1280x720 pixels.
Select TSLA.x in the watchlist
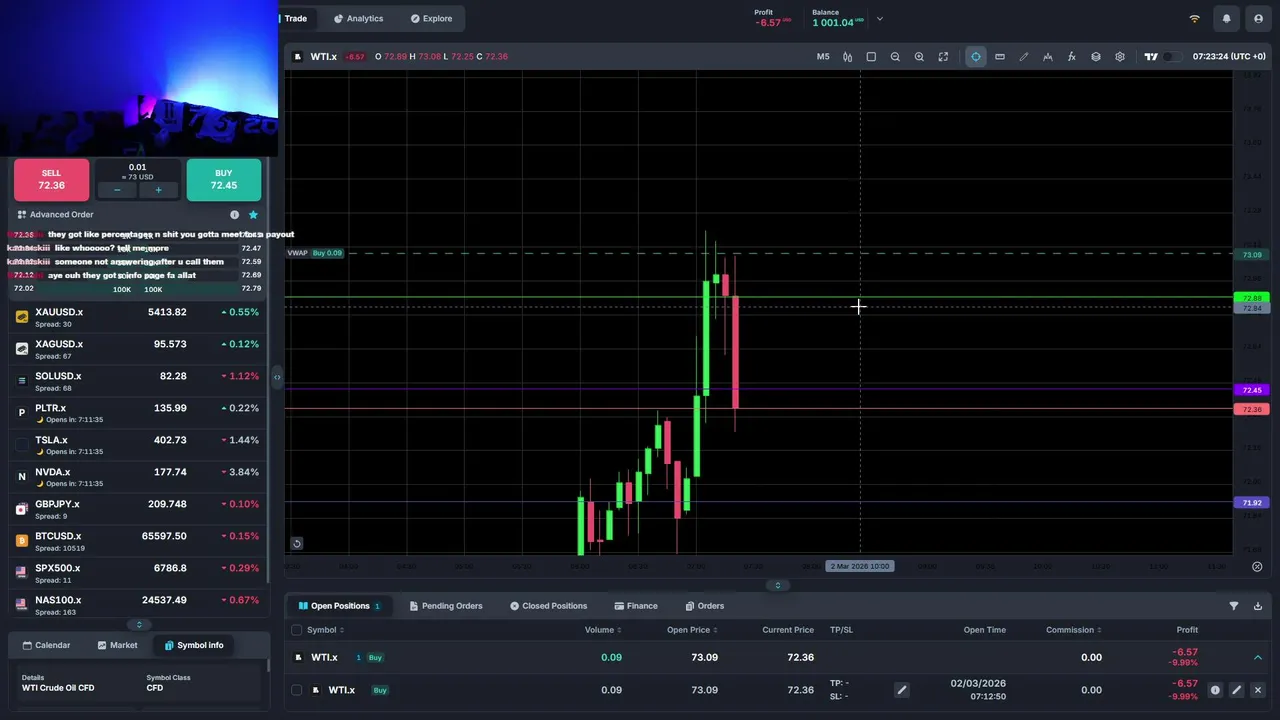point(138,445)
